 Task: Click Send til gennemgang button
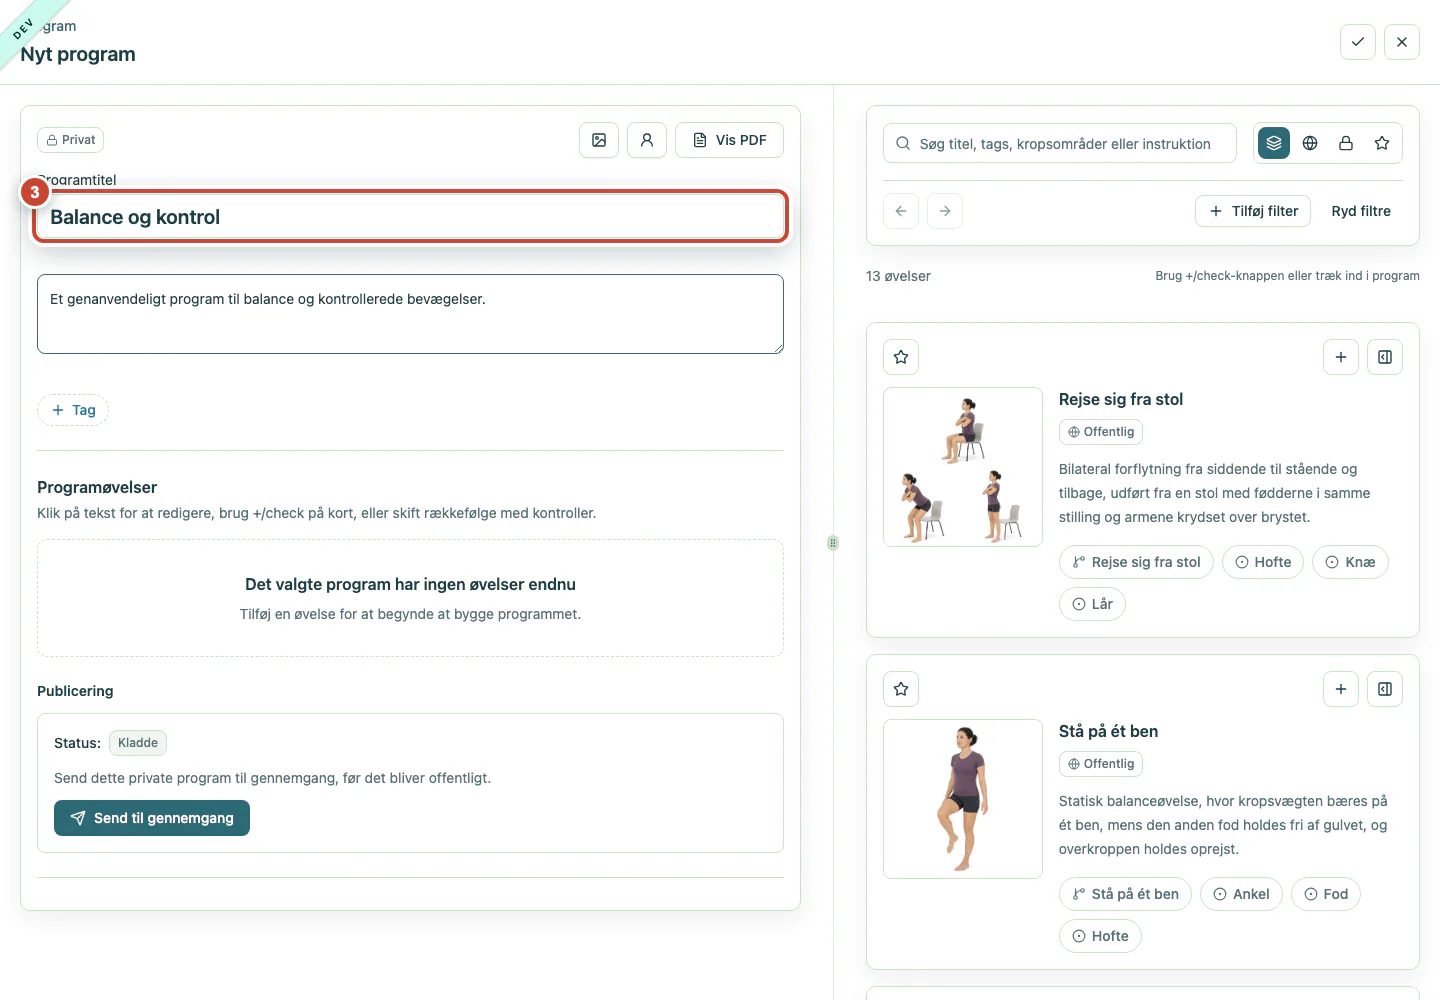(152, 818)
